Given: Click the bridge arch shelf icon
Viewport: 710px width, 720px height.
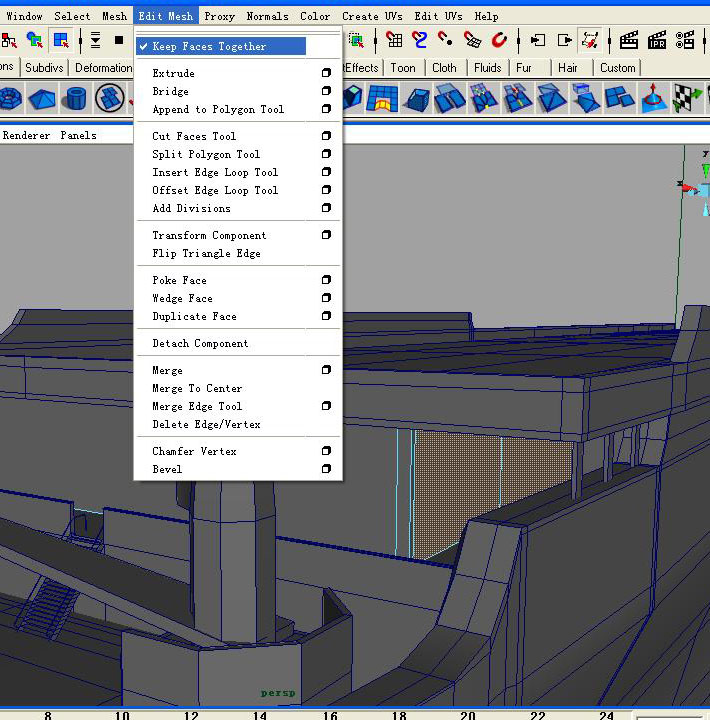Looking at the screenshot, I should [x=382, y=98].
